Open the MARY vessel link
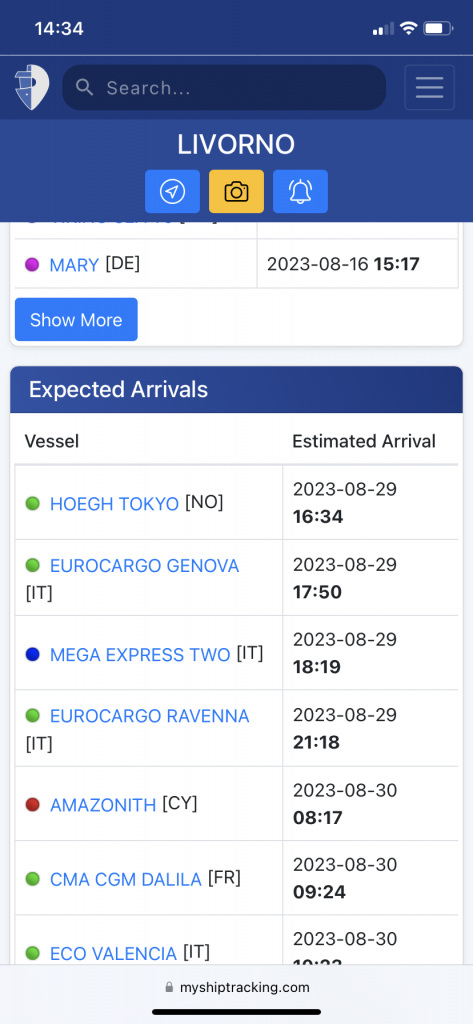This screenshot has width=473, height=1024. pyautogui.click(x=74, y=264)
